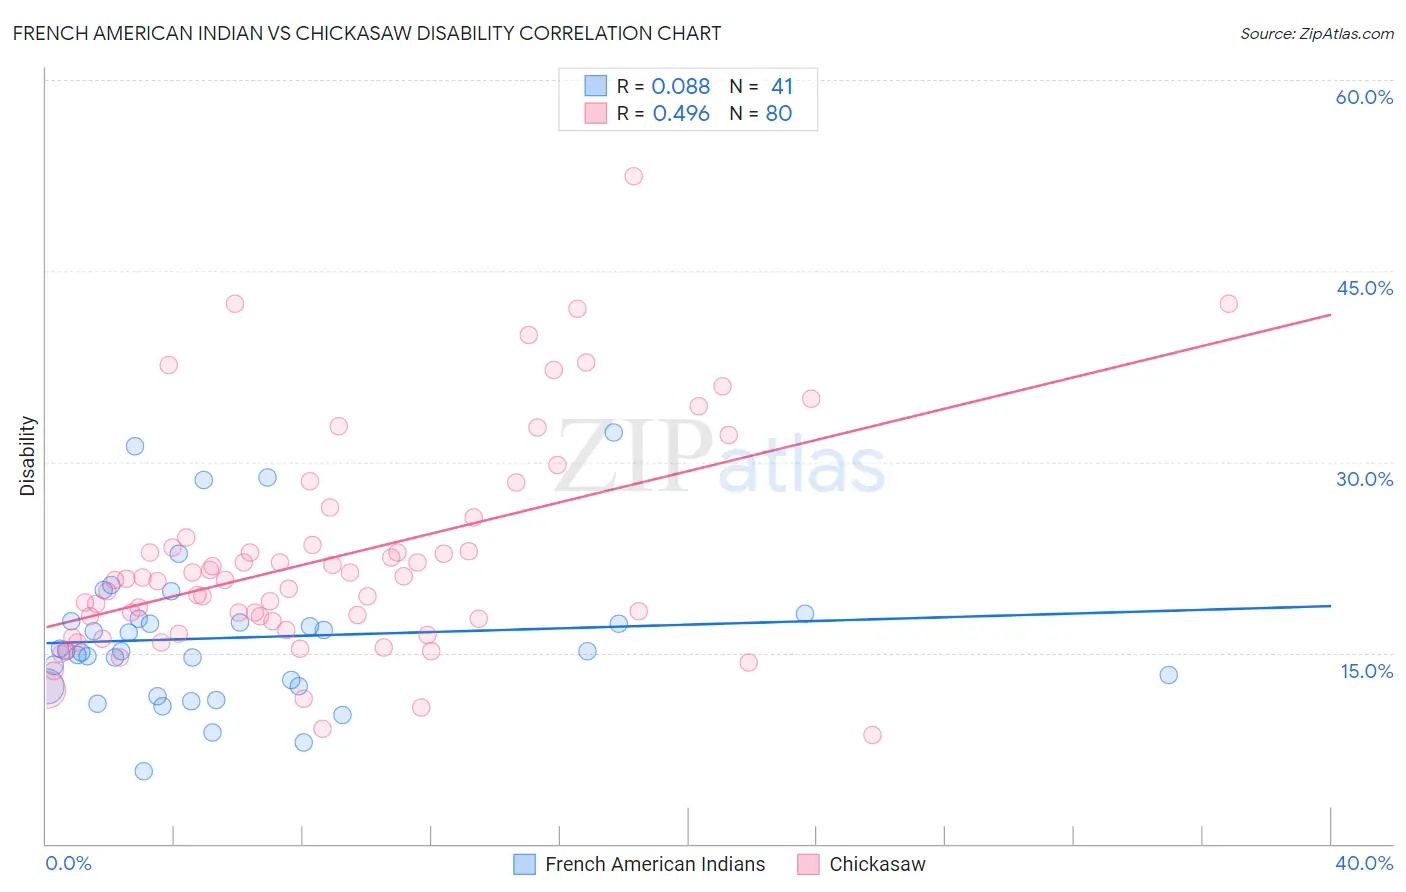Toggle the Chickasaw series legend label
Viewport: 1406px width, 892px height.
pos(877,864)
